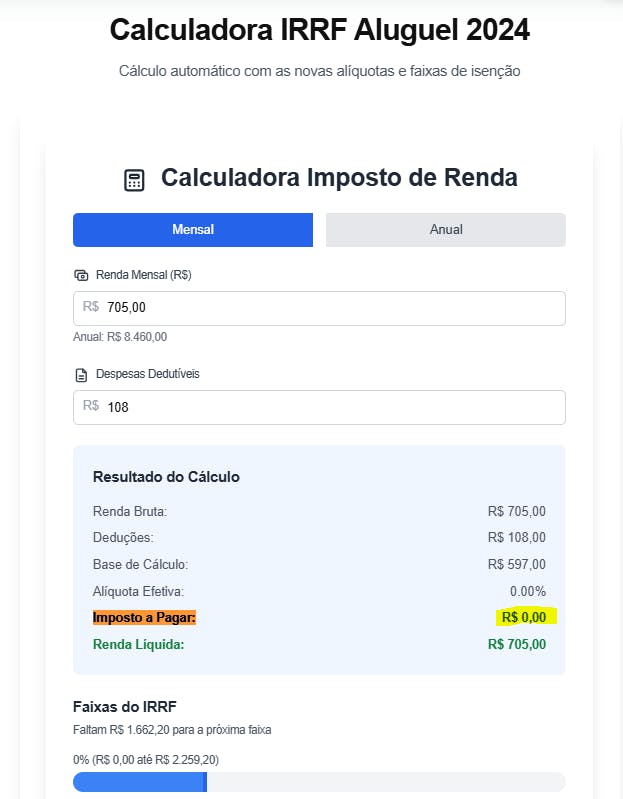This screenshot has width=623, height=799.
Task: Click the green Renda Líquida R$ 705,00 value
Action: click(517, 644)
